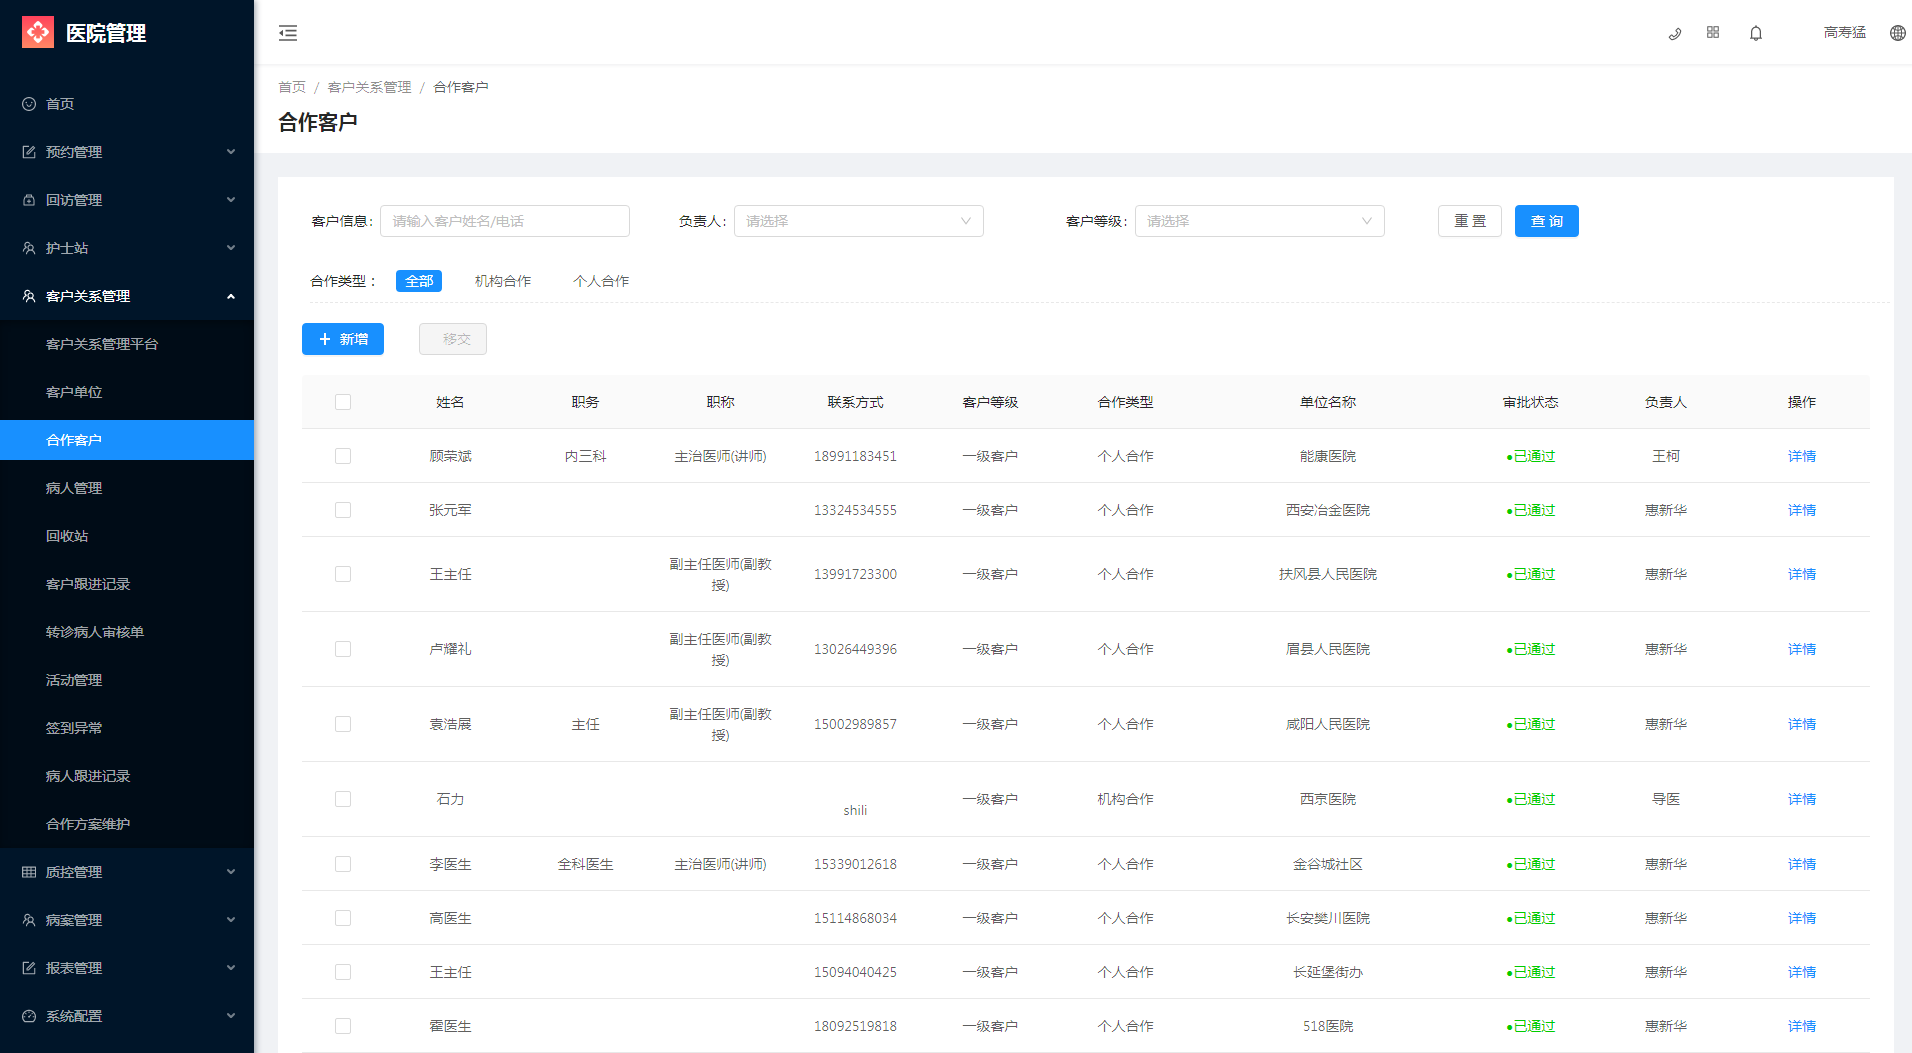Click the 客户关系管理 person icon in sidebar
Image resolution: width=1912 pixels, height=1053 pixels.
(x=29, y=296)
